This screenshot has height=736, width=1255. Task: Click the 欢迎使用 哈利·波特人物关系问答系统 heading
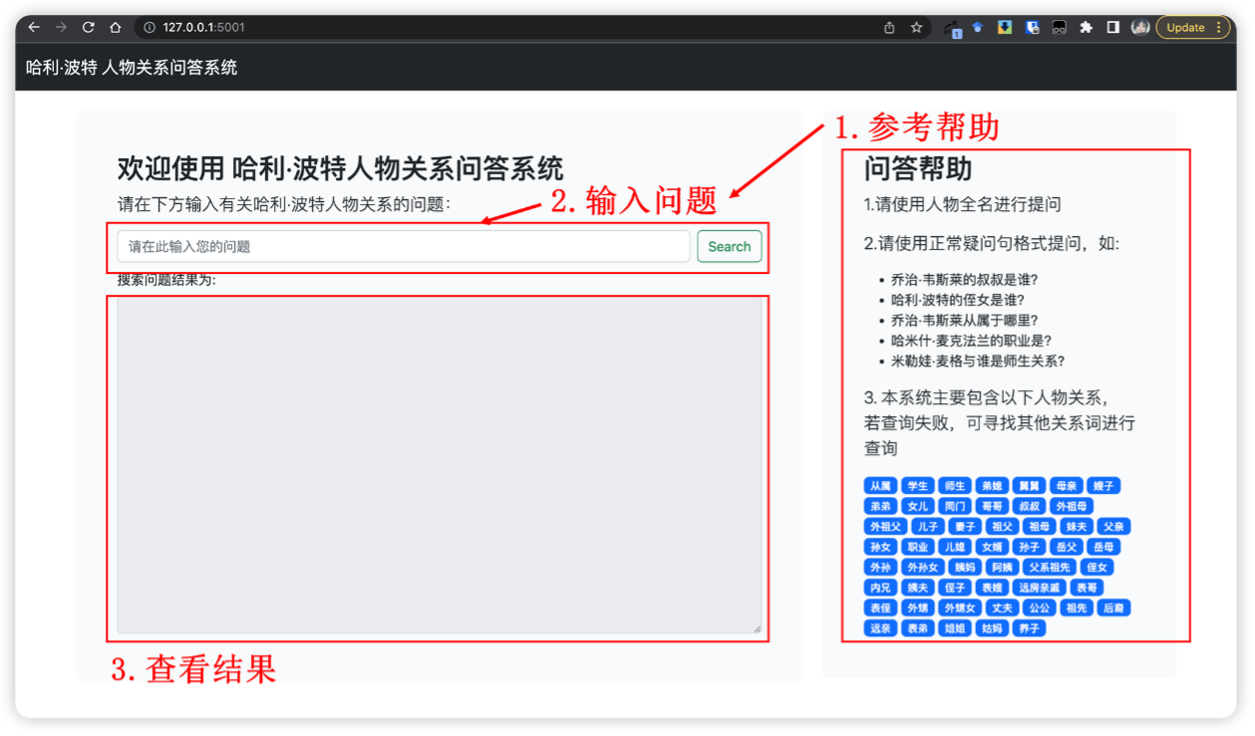pyautogui.click(x=340, y=168)
